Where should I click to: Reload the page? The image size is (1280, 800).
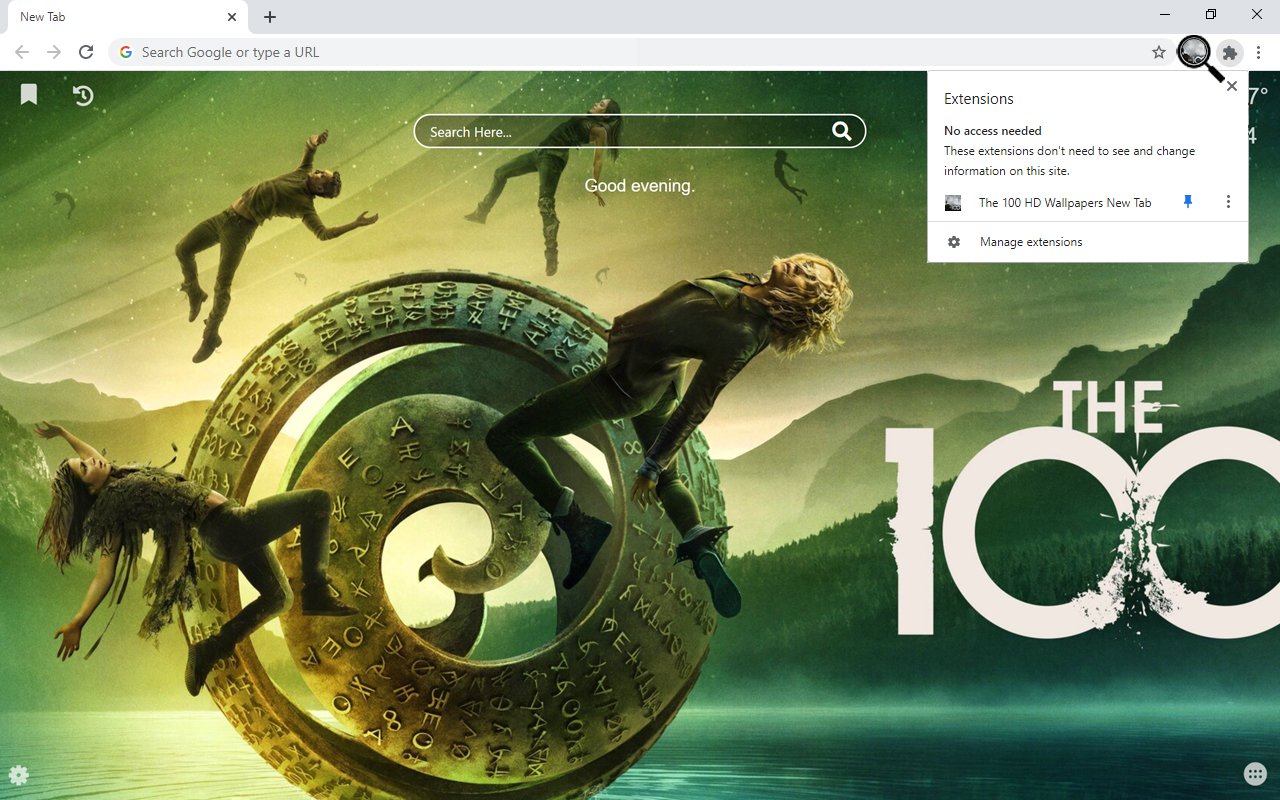click(x=86, y=52)
